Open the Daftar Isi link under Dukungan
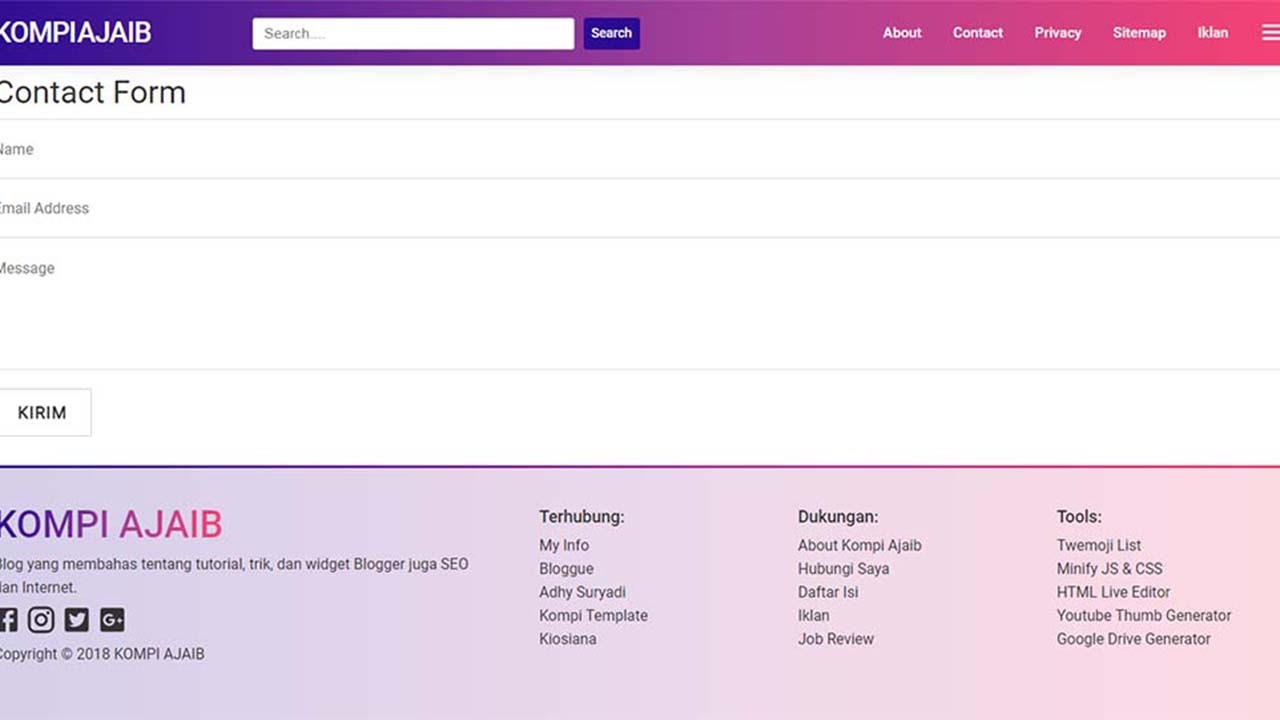 click(x=828, y=592)
